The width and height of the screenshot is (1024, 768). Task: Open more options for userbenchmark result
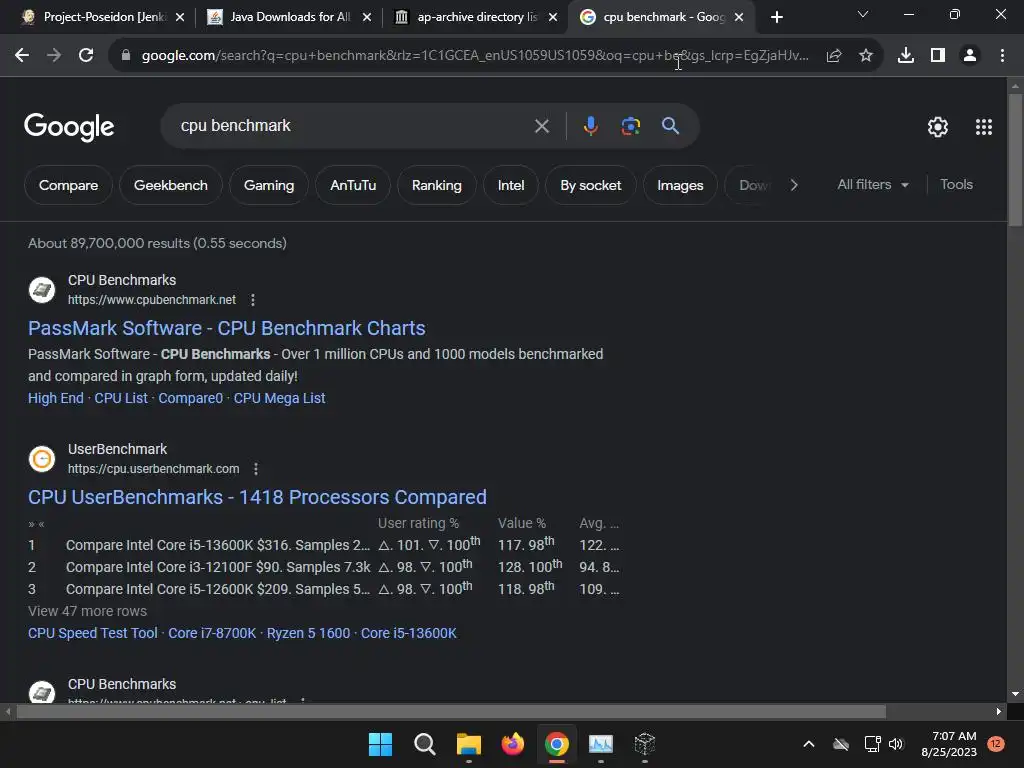[x=256, y=469]
